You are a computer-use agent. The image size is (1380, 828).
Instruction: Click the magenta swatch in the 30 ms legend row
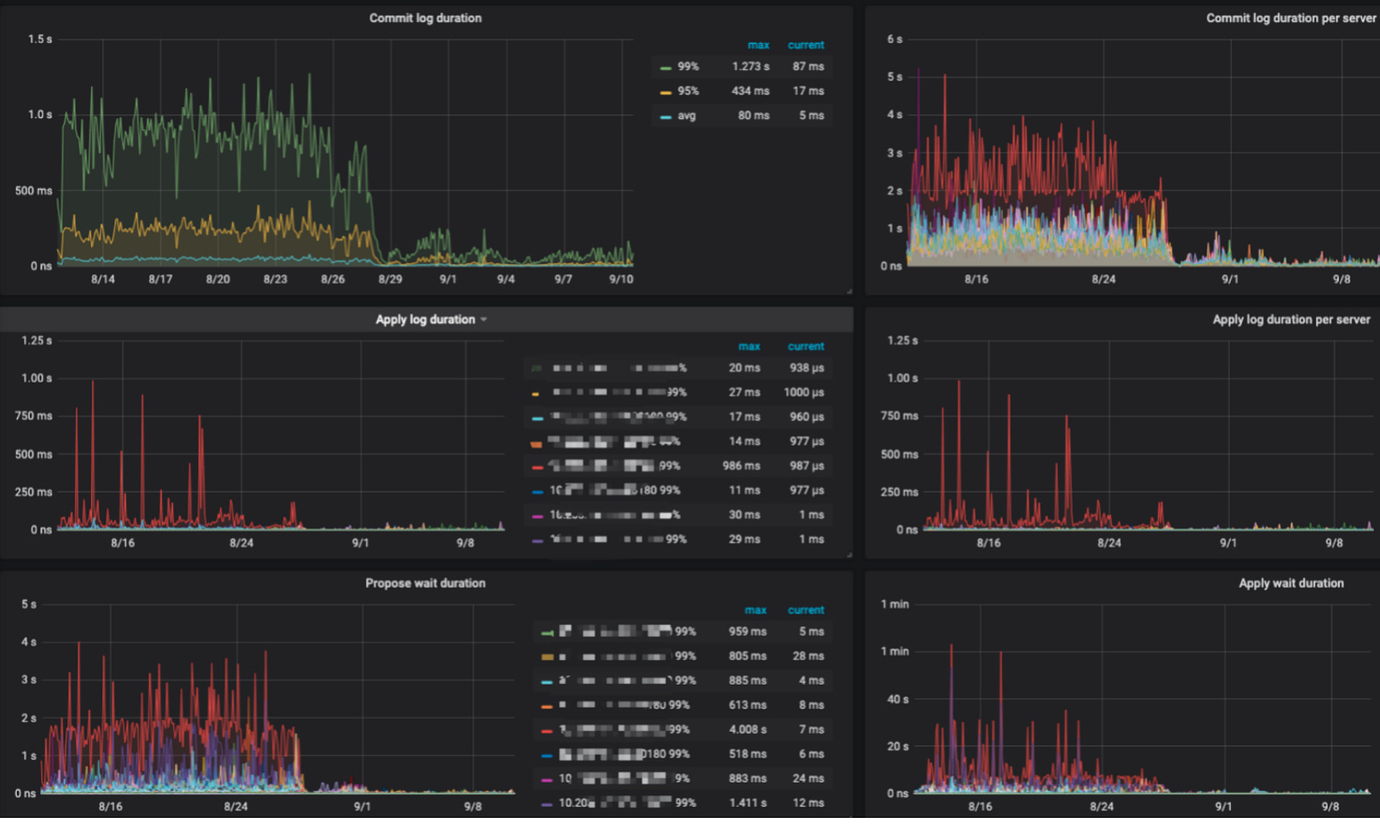(x=537, y=516)
